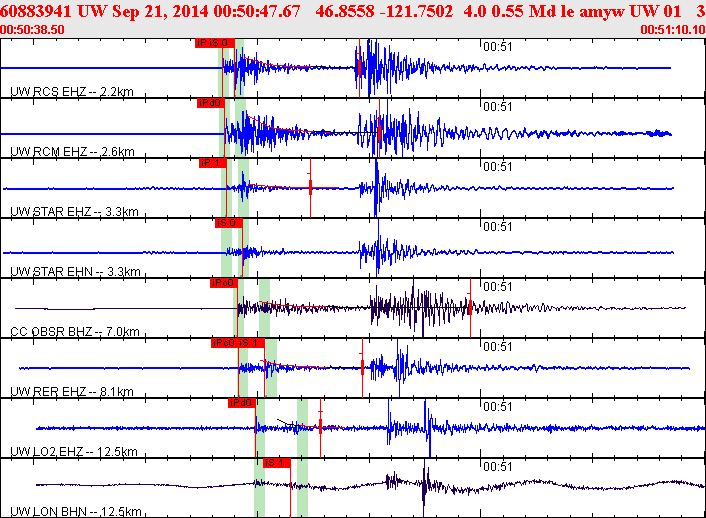The width and height of the screenshot is (706, 518).
Task: Select the UW STAR EHN -- 3.3km label
Action: [75, 272]
